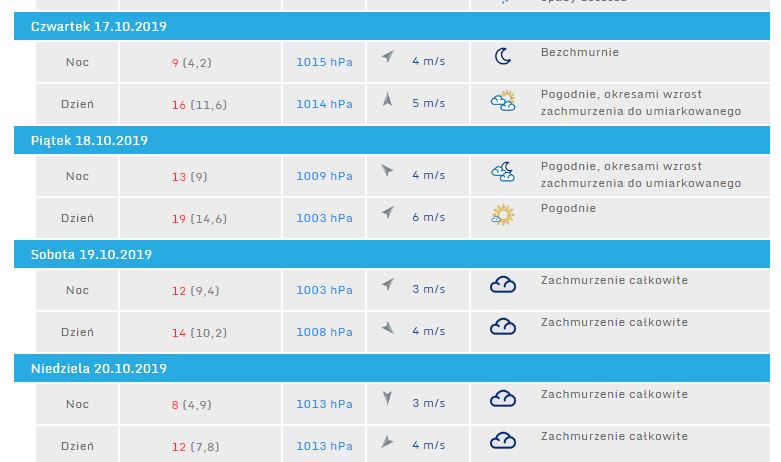
Task: Click the overcast cloud icon for Niedziela day
Action: pyautogui.click(x=503, y=441)
